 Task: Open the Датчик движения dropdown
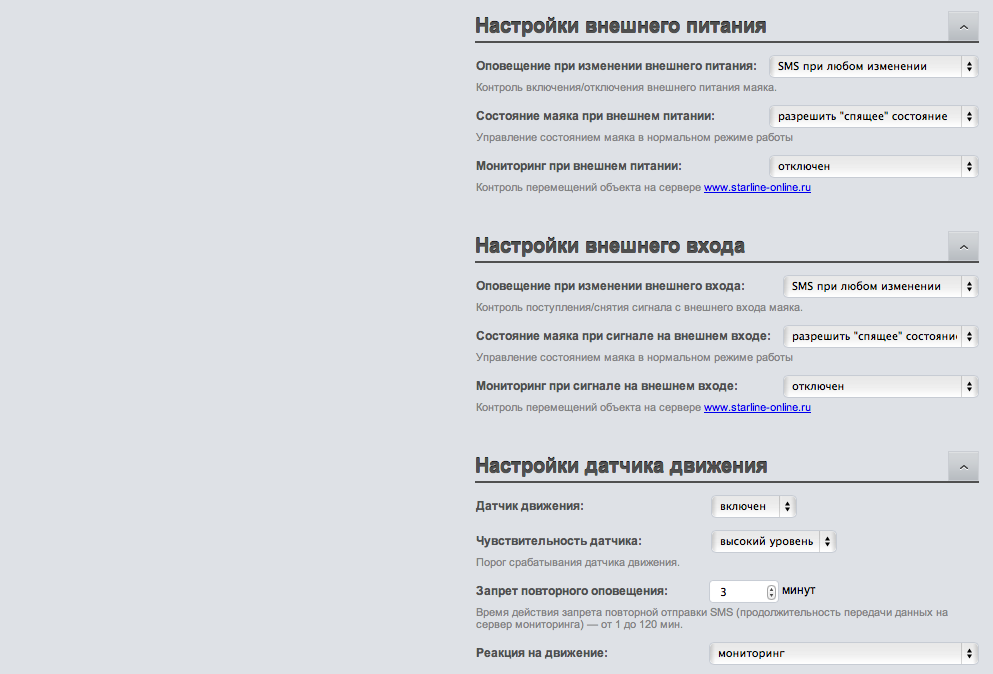pos(754,506)
